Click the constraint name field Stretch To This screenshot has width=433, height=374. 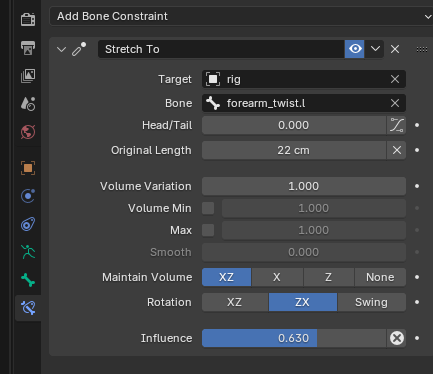[221, 49]
